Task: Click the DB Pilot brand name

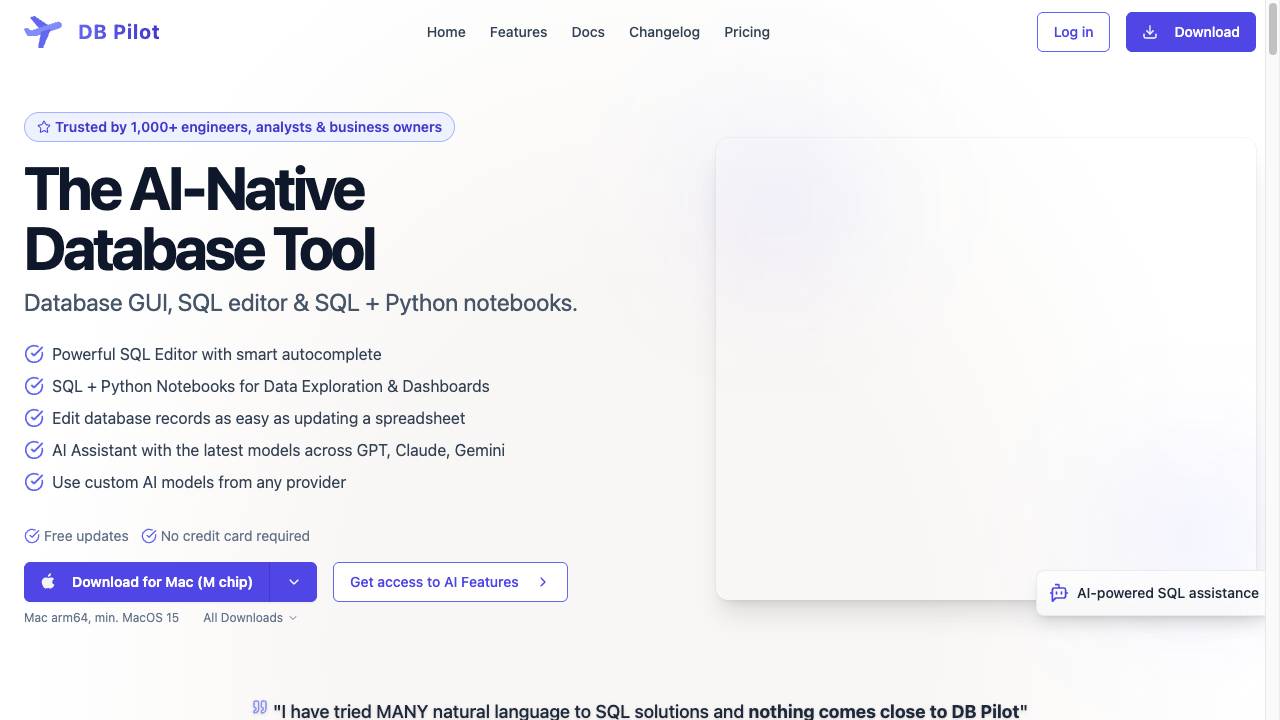Action: click(119, 32)
